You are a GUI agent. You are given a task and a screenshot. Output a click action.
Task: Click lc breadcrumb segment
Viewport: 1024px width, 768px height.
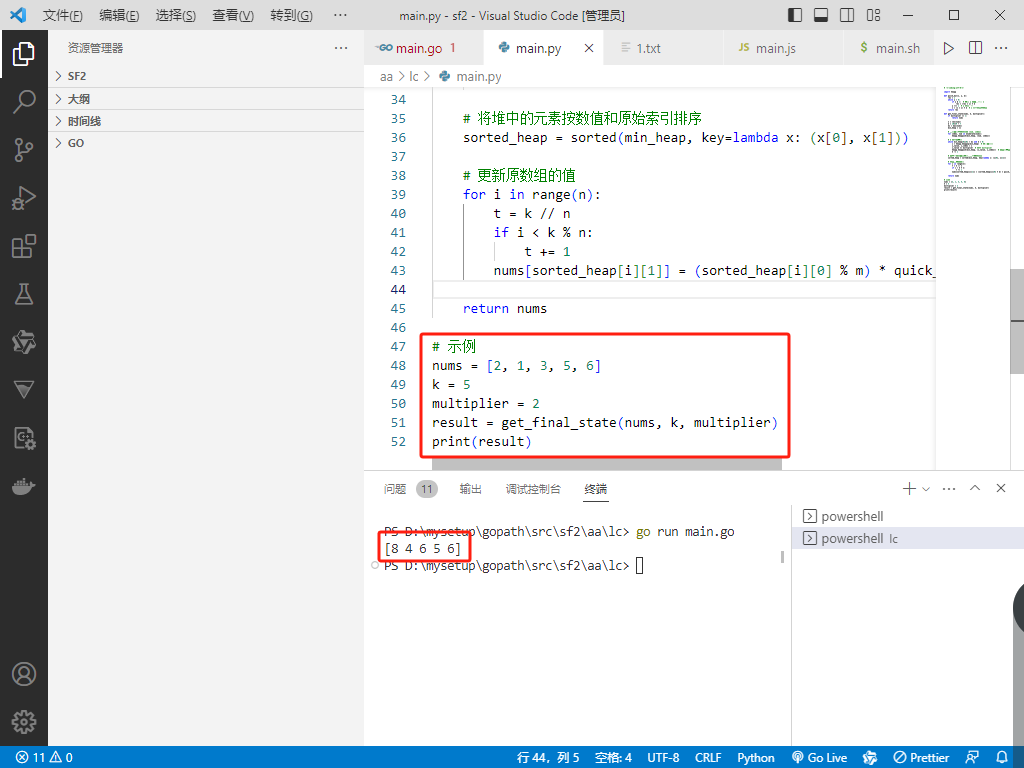point(413,76)
